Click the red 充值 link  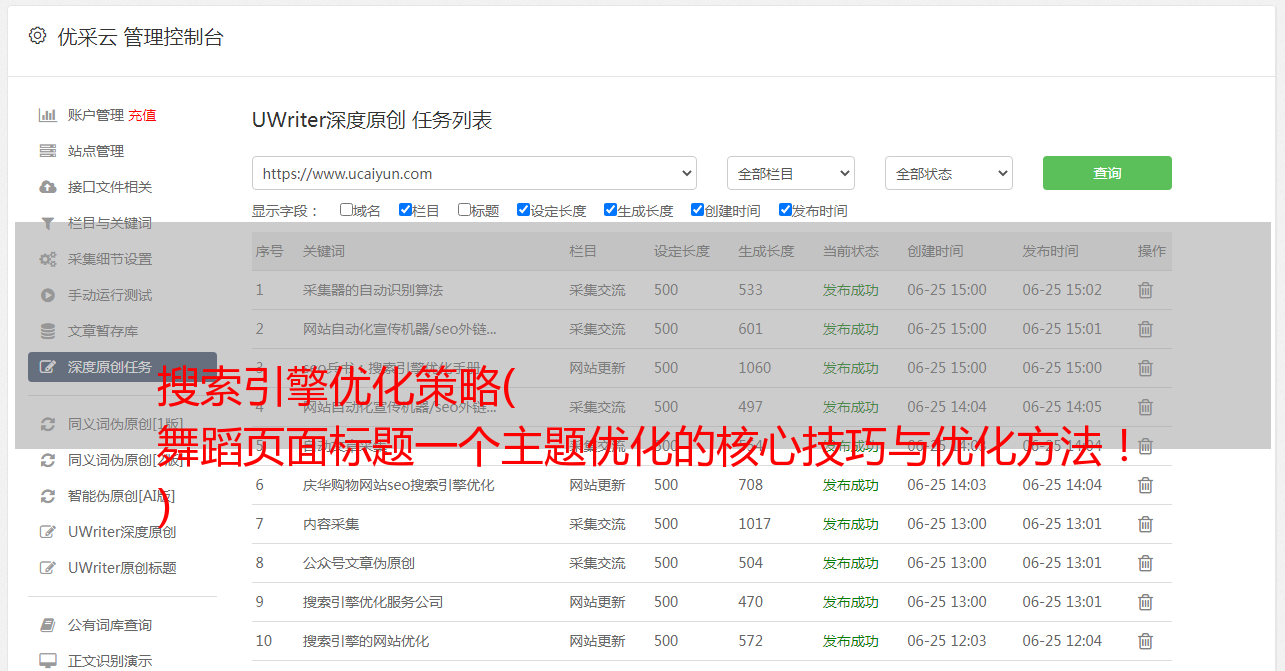point(142,115)
